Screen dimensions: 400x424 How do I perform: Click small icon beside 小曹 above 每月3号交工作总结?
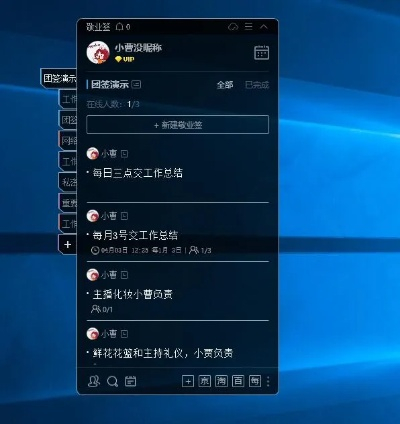point(124,216)
